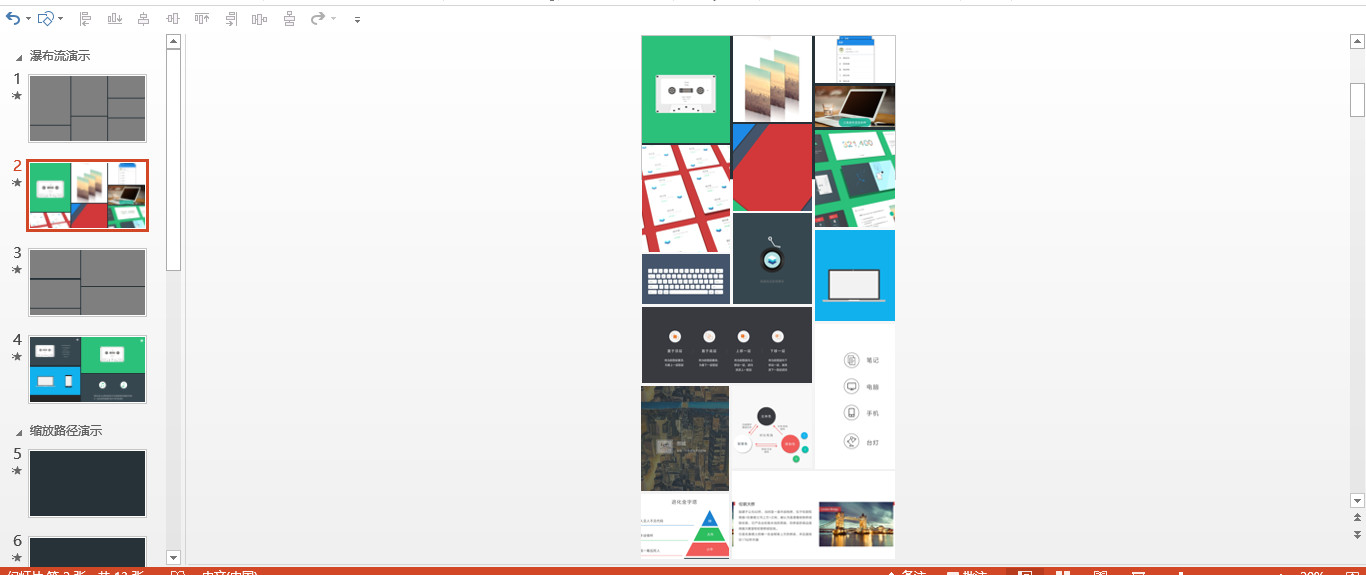This screenshot has width=1366, height=575.
Task: Click the Shapes icon in quick access toolbar
Action: pyautogui.click(x=45, y=18)
